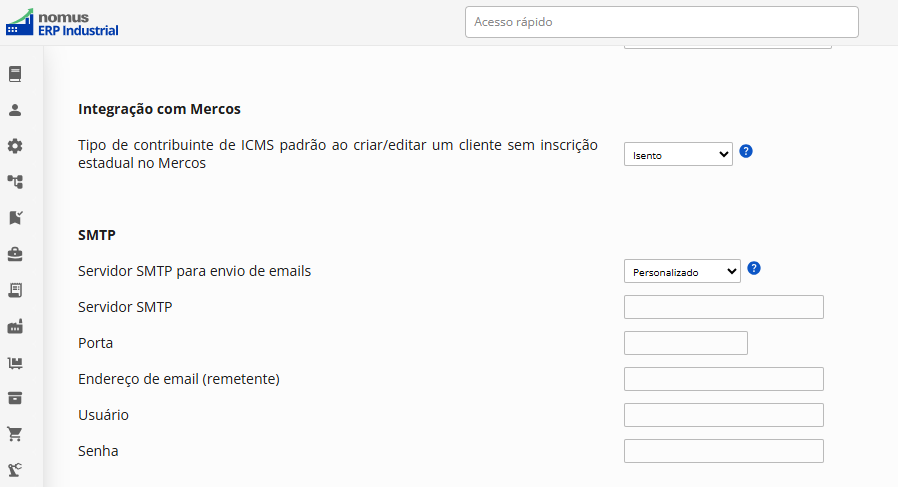This screenshot has width=898, height=487.
Task: Open the person icon in sidebar
Action: [x=15, y=110]
